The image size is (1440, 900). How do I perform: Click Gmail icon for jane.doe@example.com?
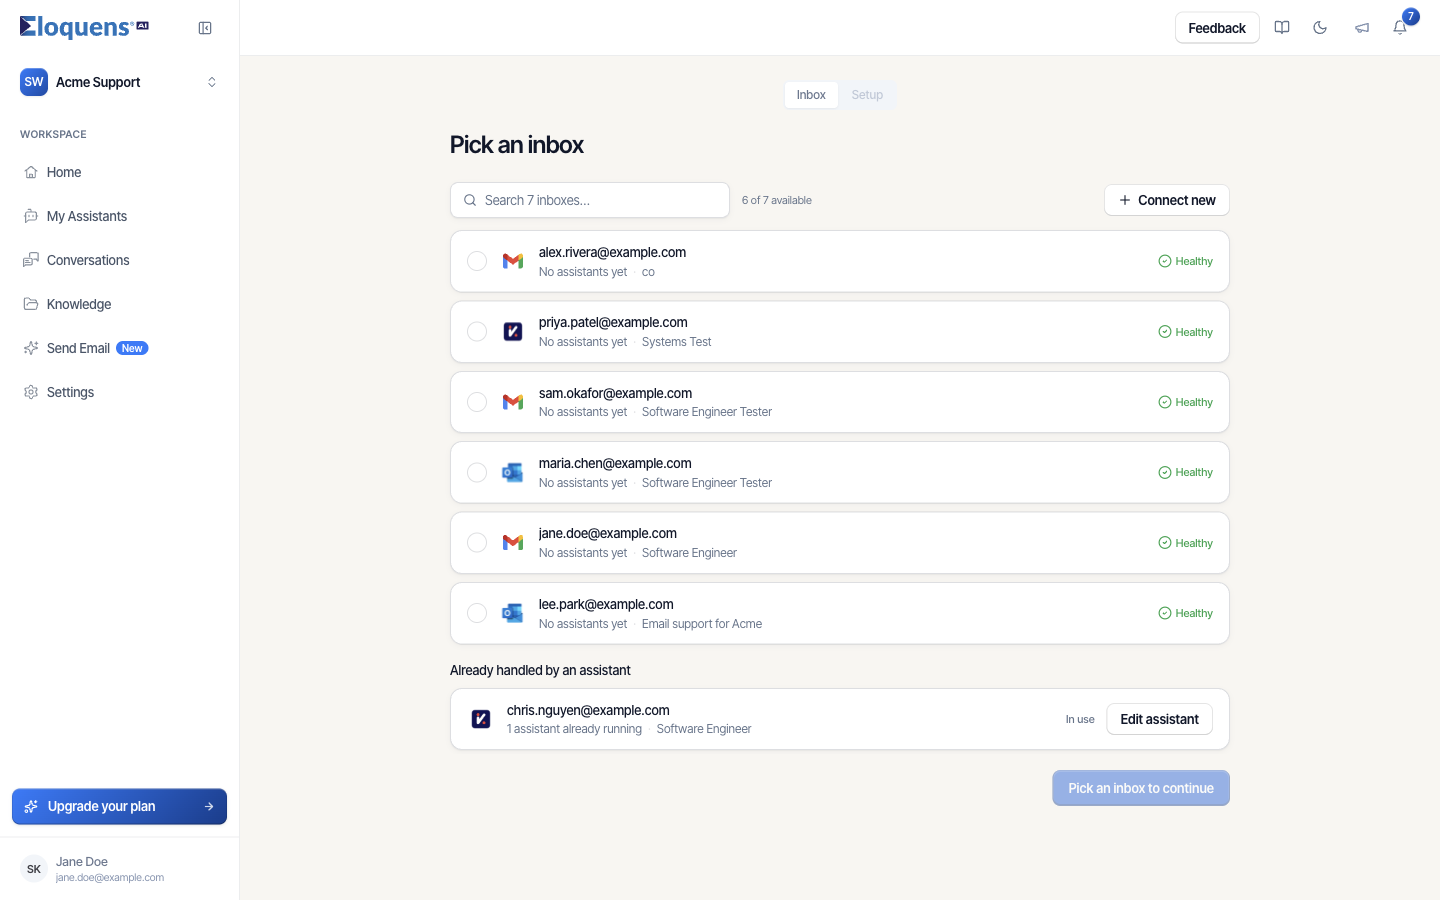click(513, 543)
